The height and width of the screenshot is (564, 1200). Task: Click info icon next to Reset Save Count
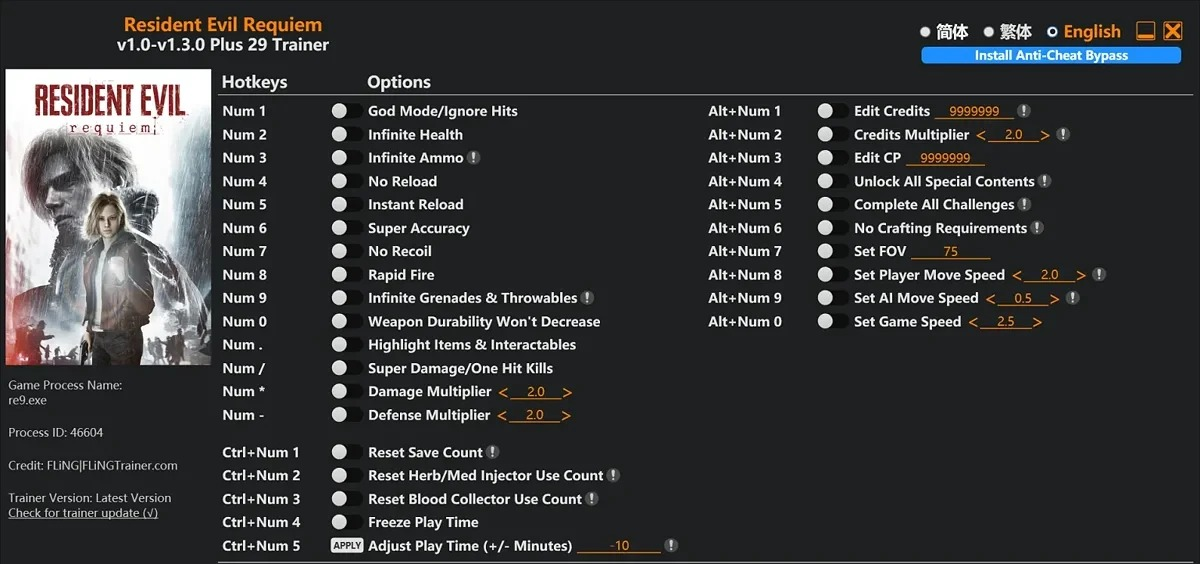pos(493,452)
